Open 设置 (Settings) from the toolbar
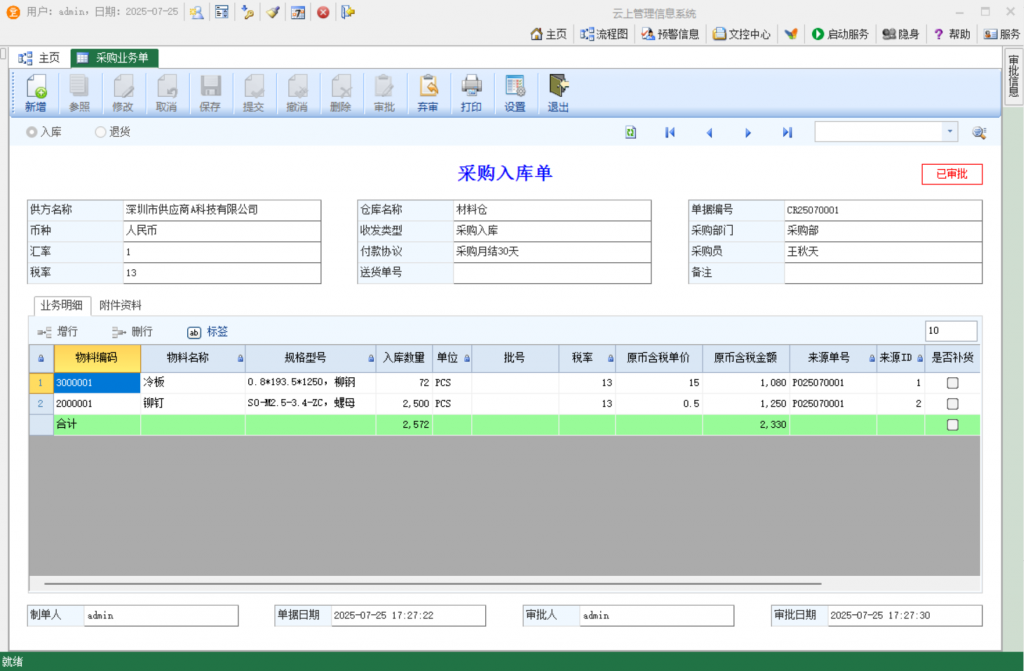The width and height of the screenshot is (1024, 671). click(x=515, y=93)
